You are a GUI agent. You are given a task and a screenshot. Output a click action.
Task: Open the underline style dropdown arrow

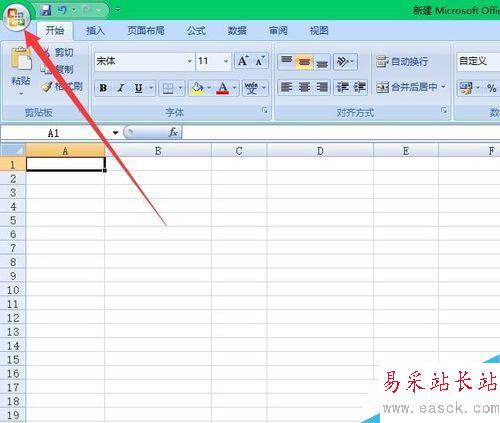tap(151, 88)
